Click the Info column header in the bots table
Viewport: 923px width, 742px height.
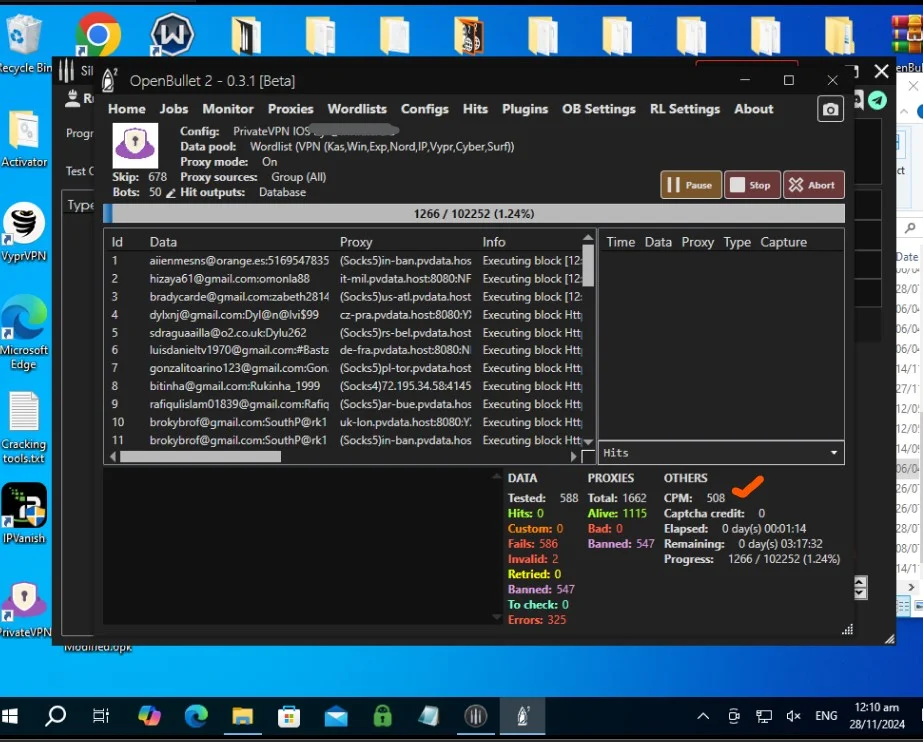point(493,242)
